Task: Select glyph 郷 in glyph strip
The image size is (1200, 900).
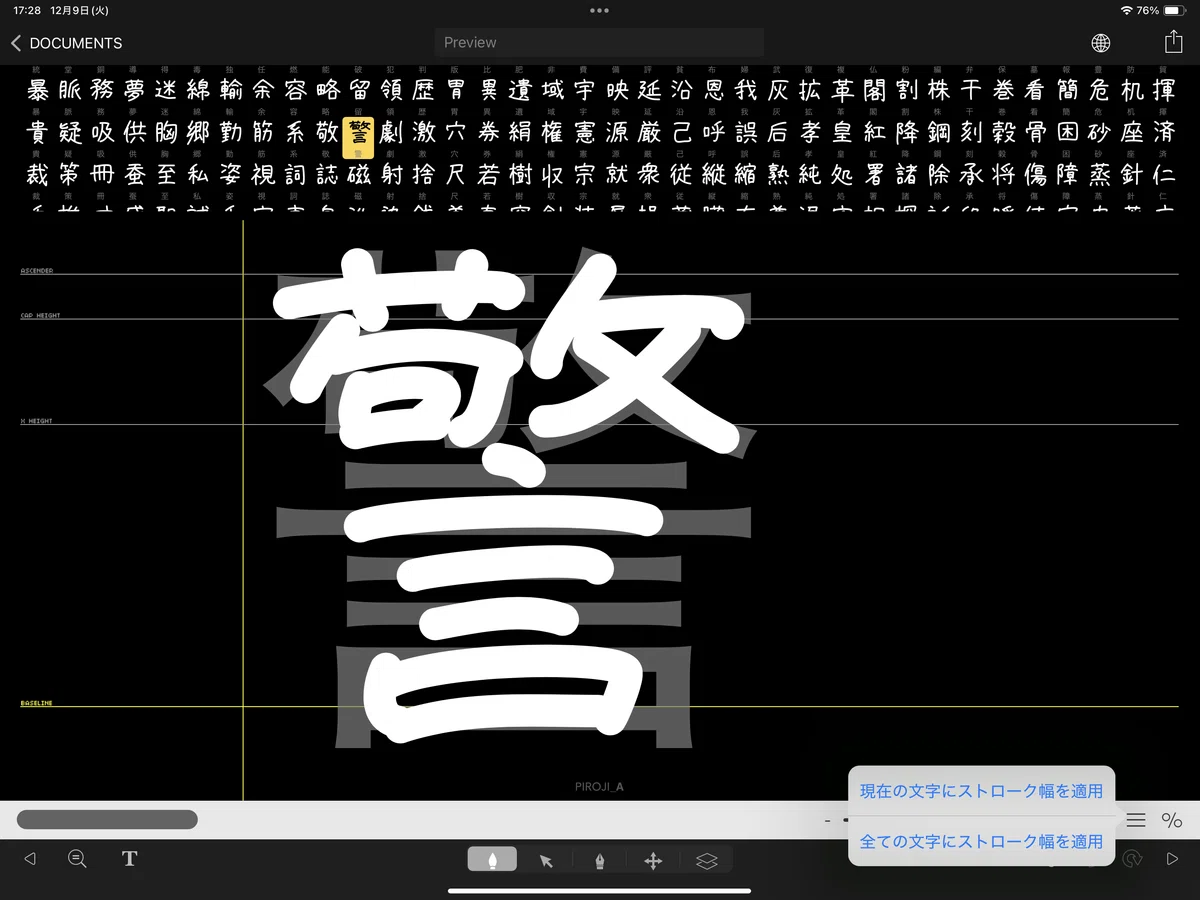Action: [x=198, y=132]
